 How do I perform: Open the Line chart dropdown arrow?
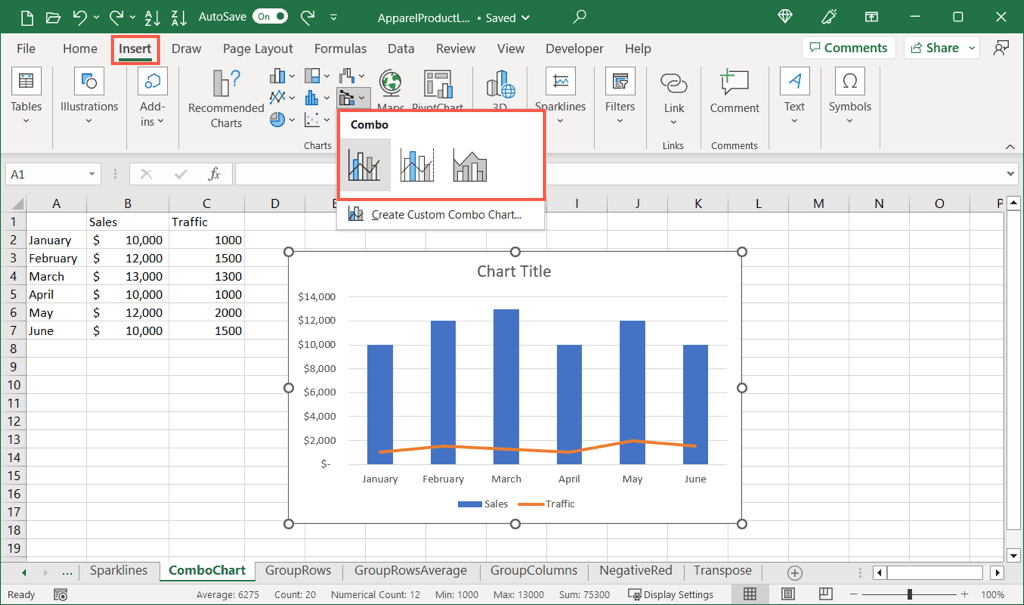pyautogui.click(x=291, y=97)
